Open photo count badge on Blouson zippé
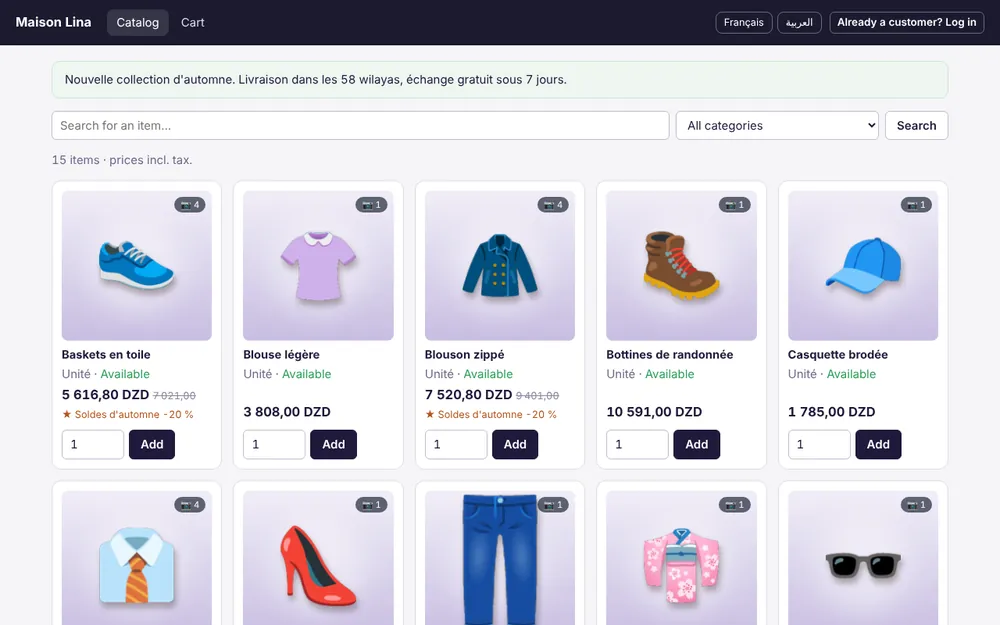Viewport: 1000px width, 625px height. (553, 205)
